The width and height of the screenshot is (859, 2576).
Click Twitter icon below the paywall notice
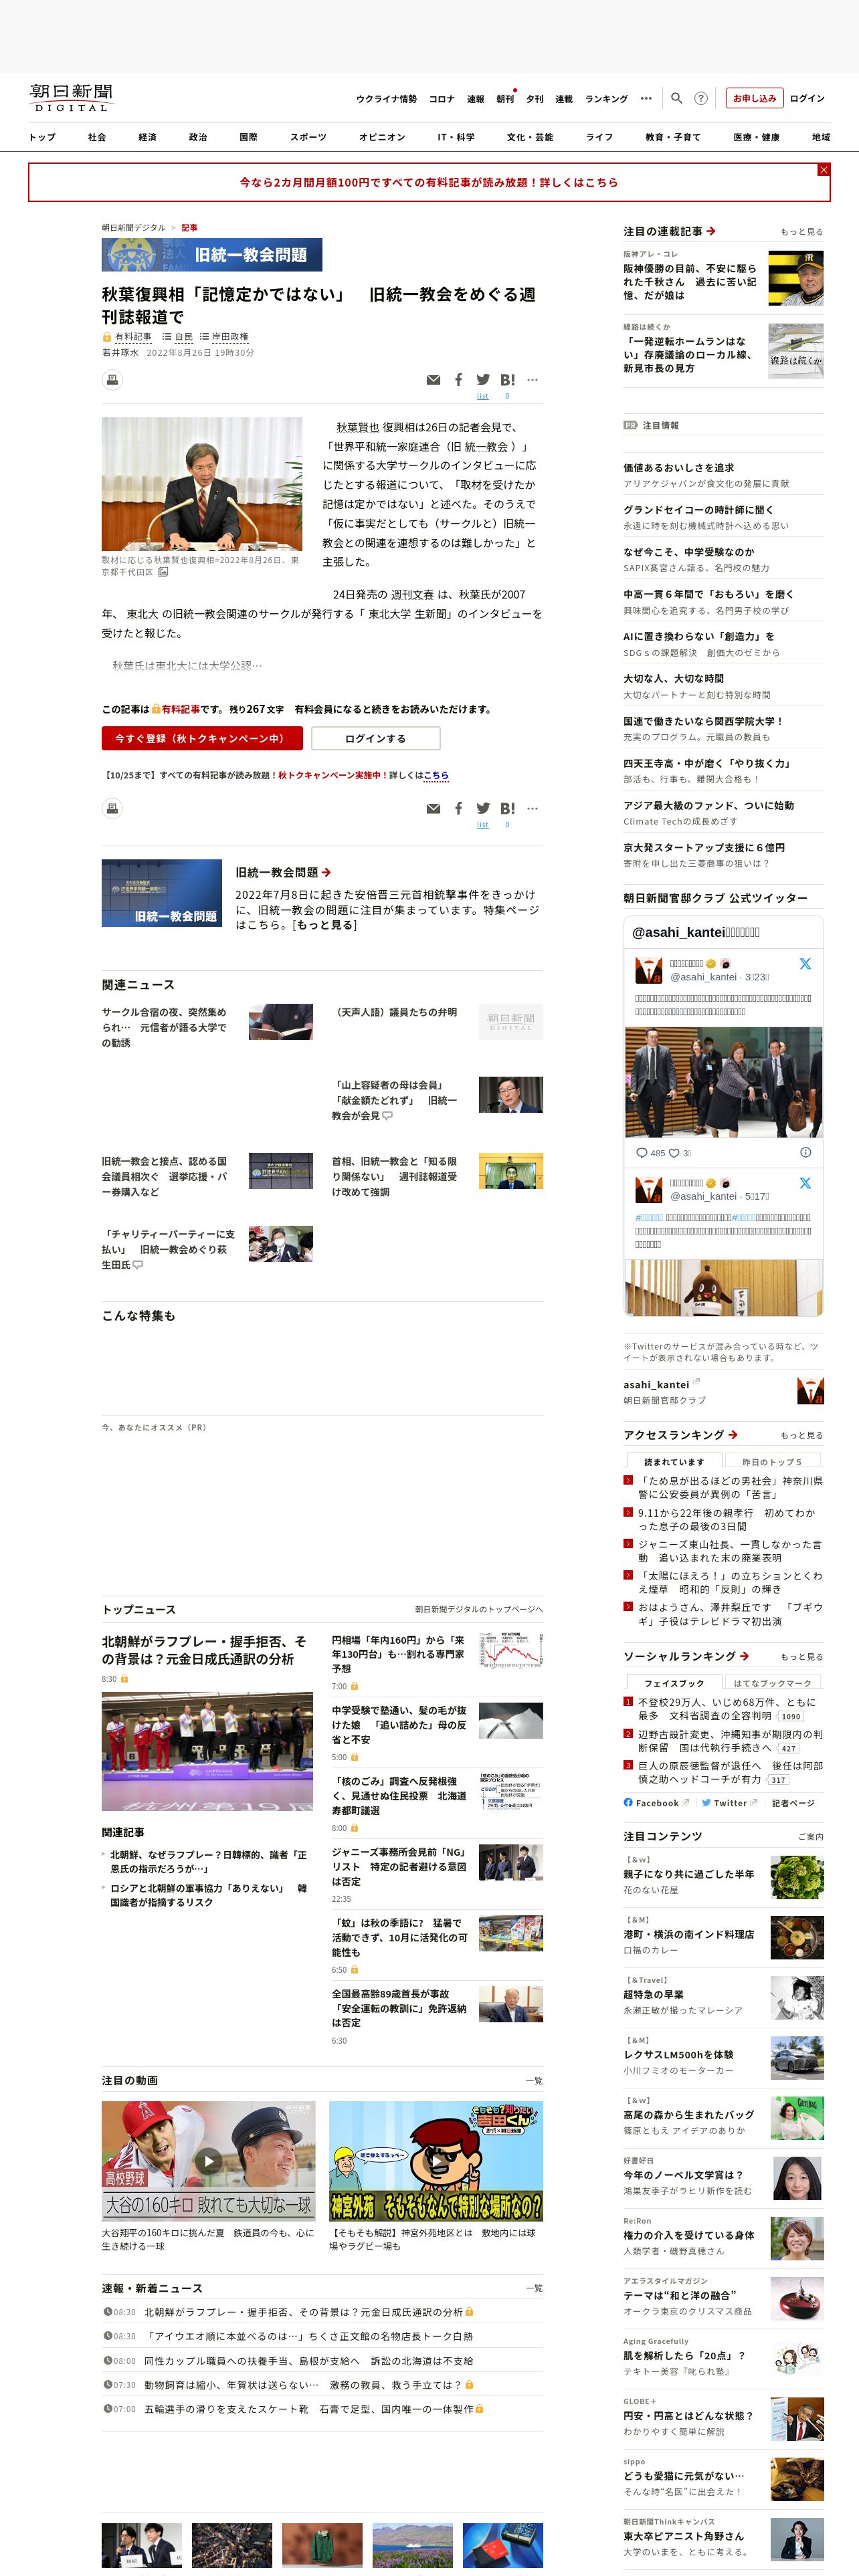click(x=483, y=808)
